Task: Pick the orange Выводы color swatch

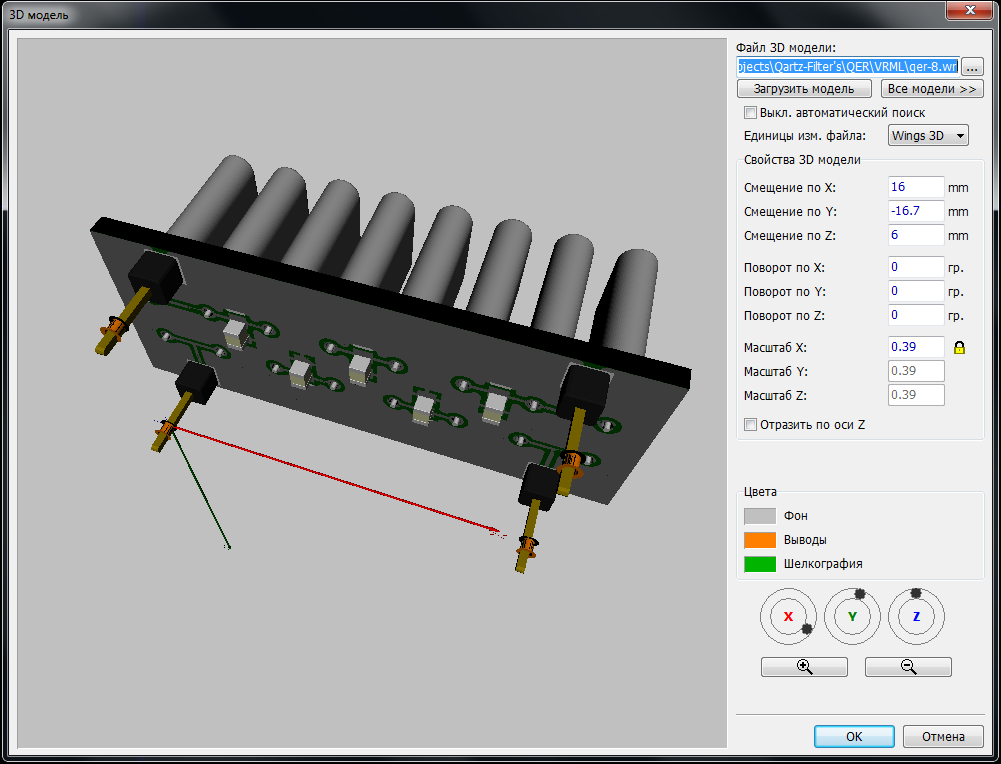Action: point(760,540)
